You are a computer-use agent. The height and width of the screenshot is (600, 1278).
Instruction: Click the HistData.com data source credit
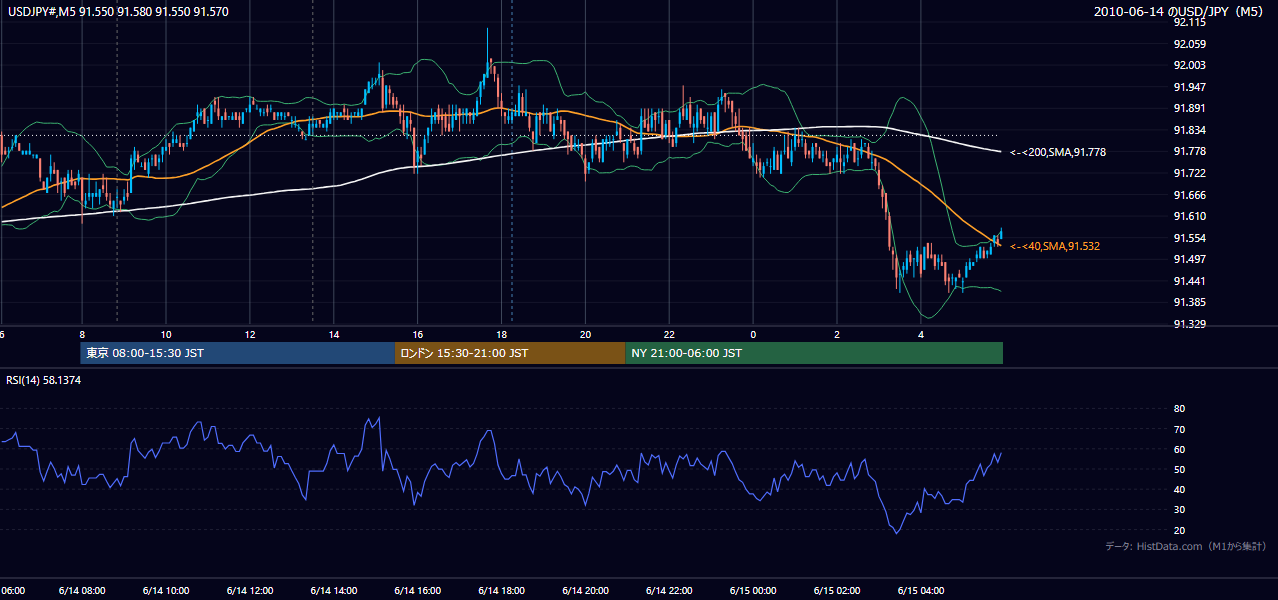click(1186, 546)
